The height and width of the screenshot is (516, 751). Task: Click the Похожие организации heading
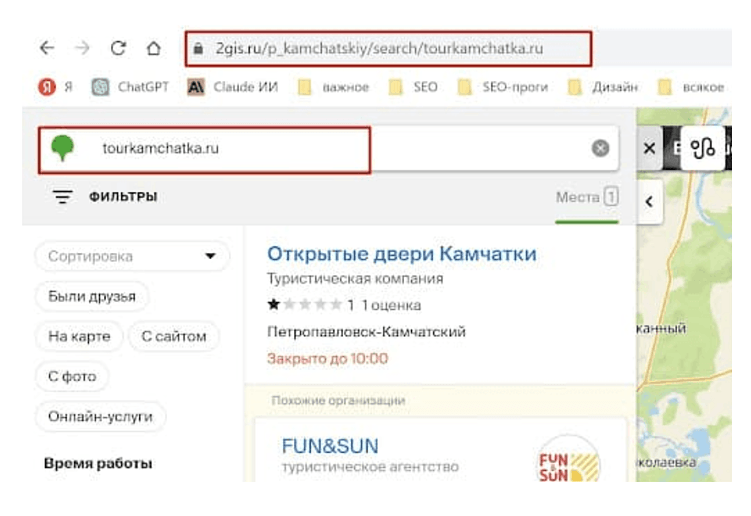pos(338,400)
